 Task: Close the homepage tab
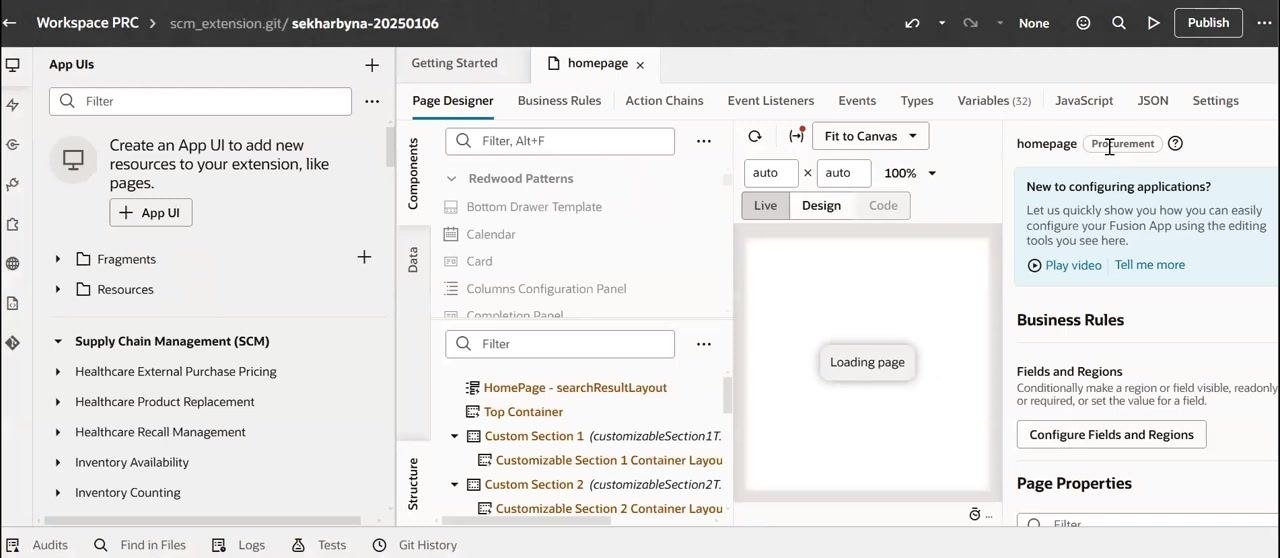click(x=640, y=65)
